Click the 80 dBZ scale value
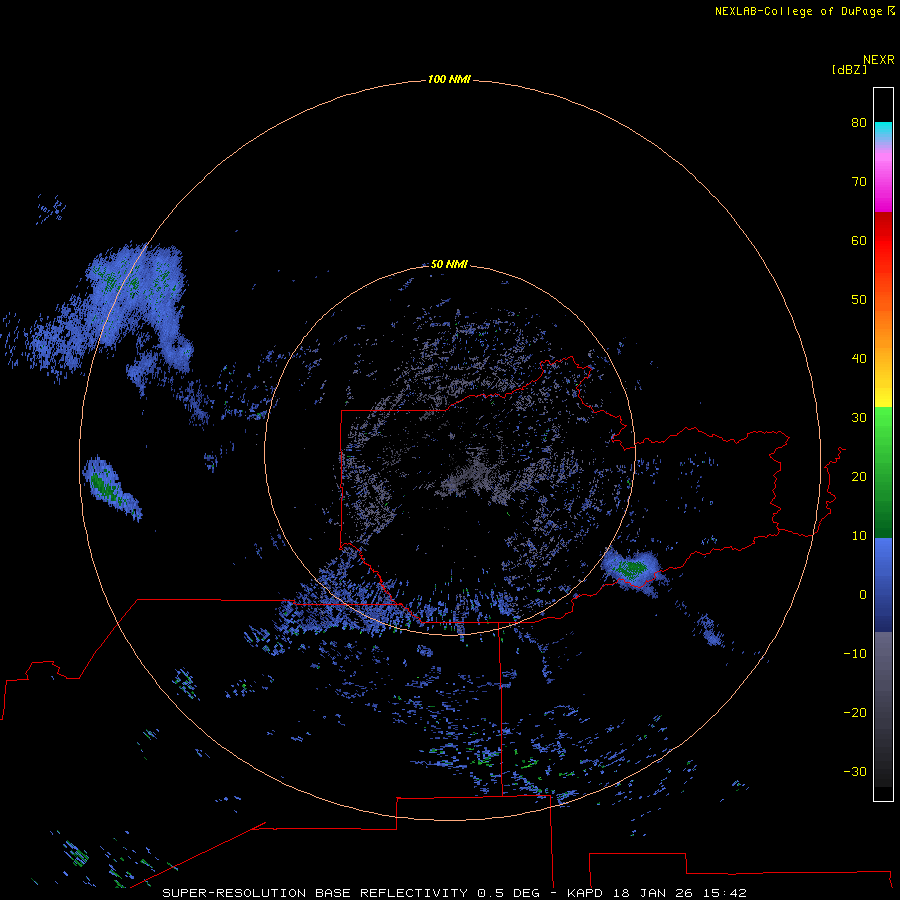This screenshot has width=900, height=900. (x=859, y=122)
